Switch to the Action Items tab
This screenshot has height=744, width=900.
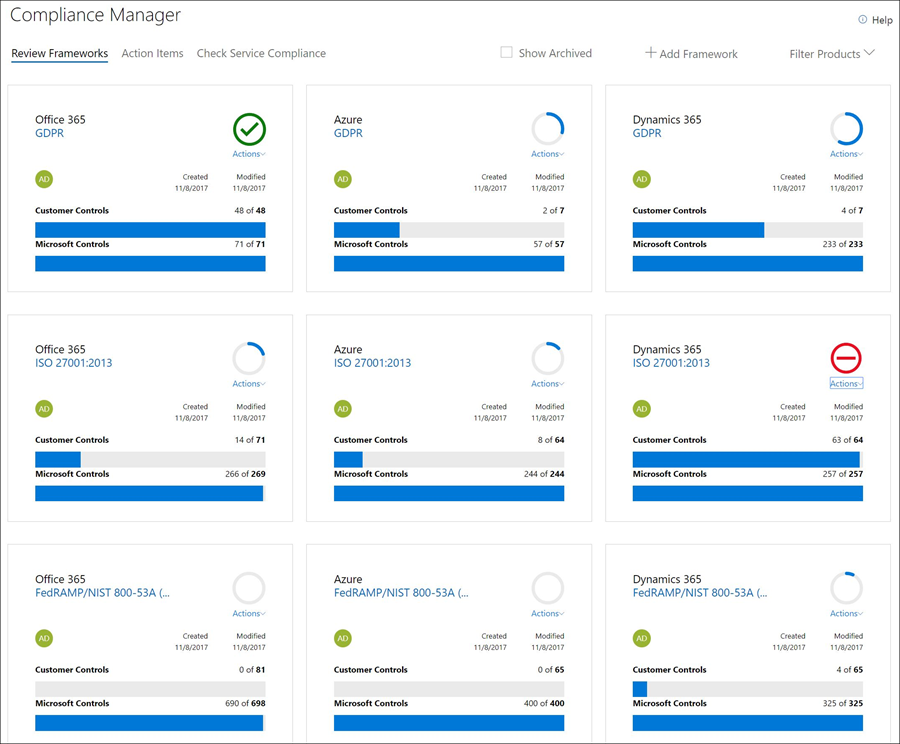[152, 53]
